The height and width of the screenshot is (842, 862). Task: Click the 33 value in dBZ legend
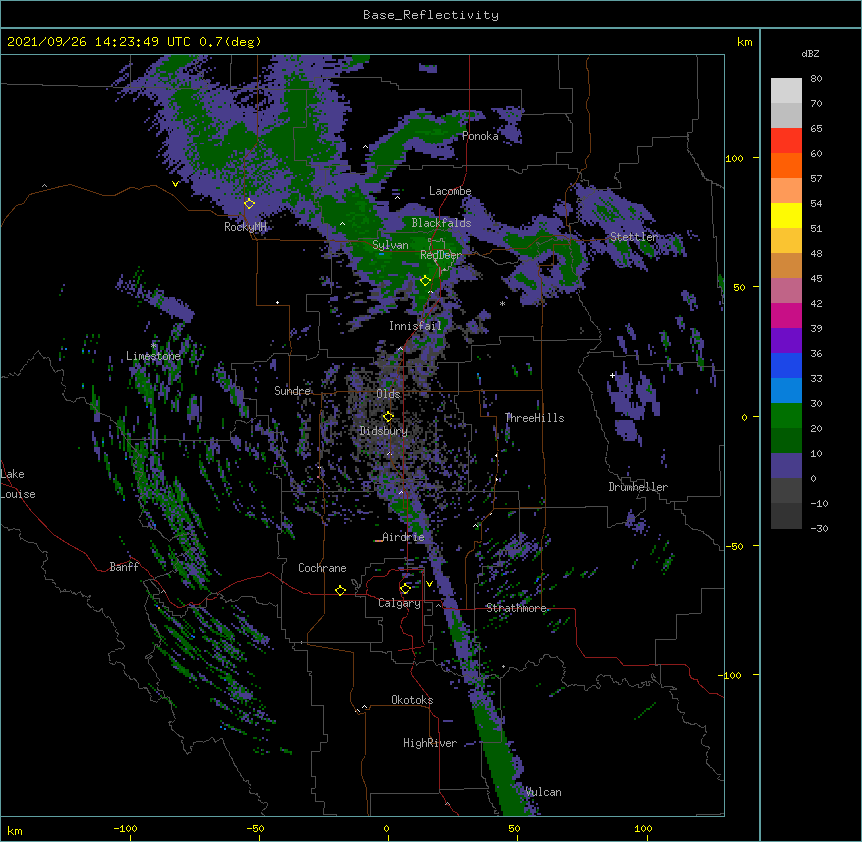pyautogui.click(x=816, y=379)
